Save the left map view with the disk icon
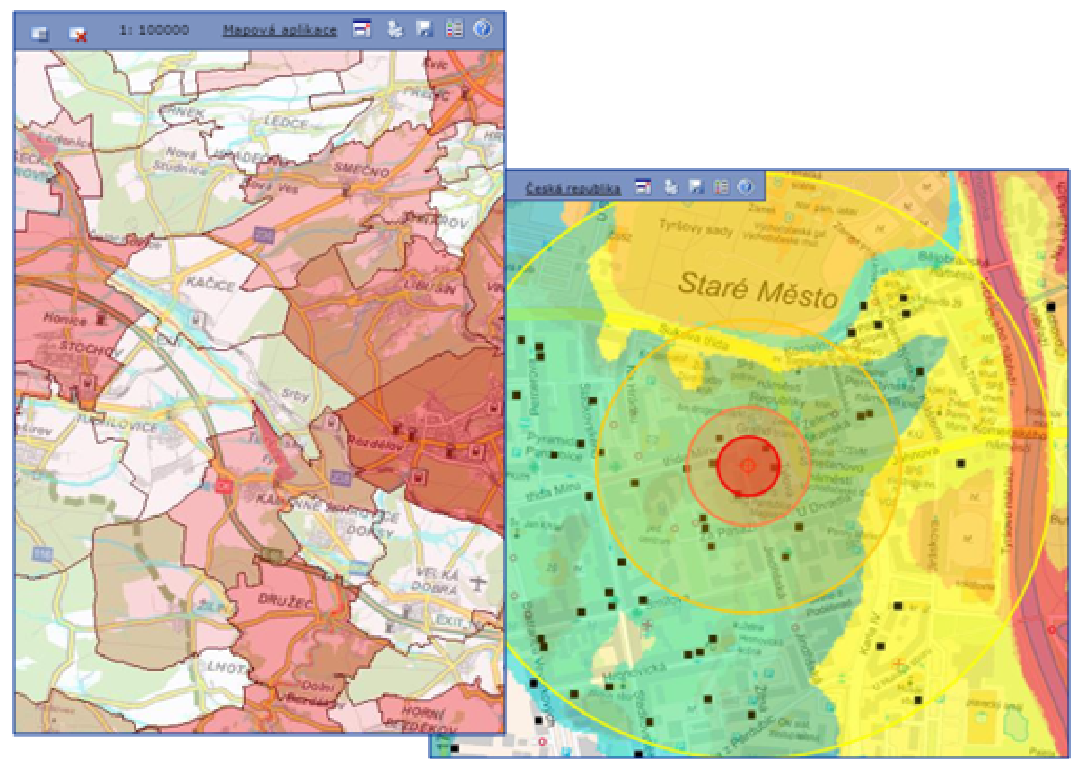The image size is (1080, 768). (x=423, y=29)
